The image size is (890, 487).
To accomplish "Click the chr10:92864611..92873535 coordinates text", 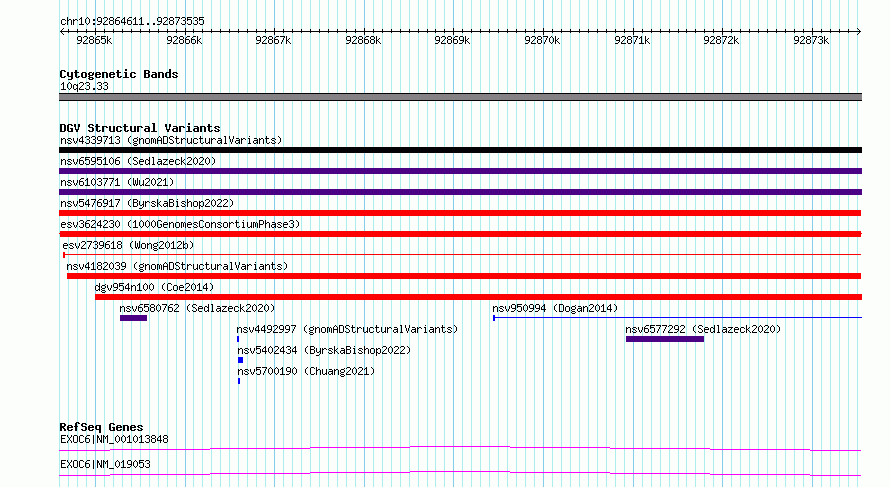I will click(x=132, y=21).
